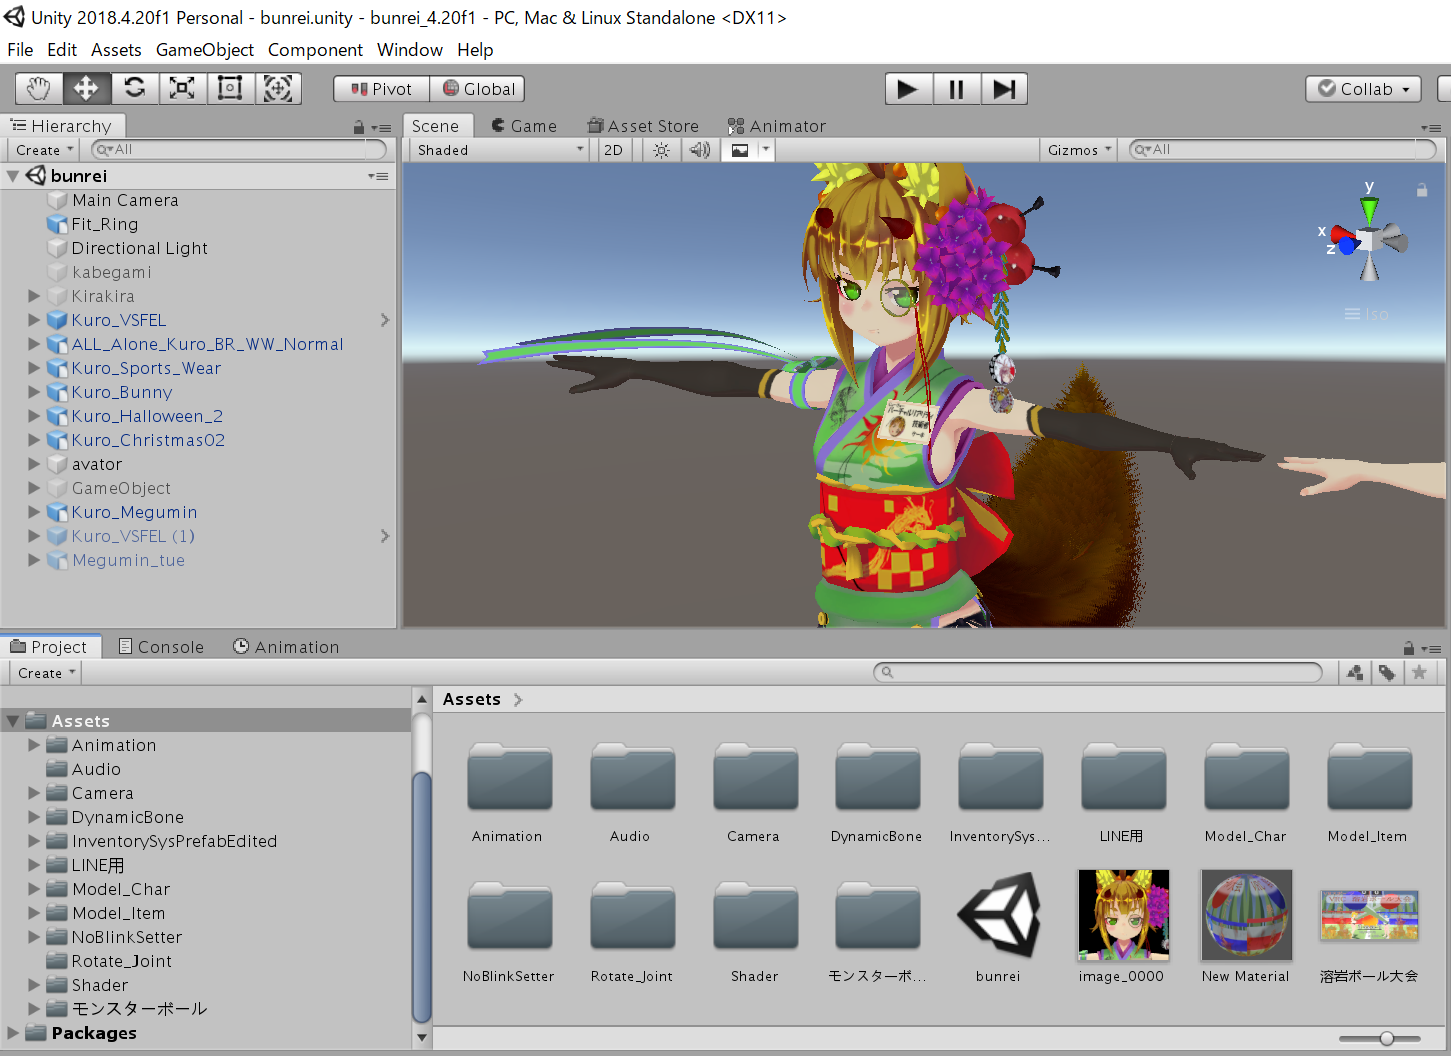Toggle scene audio speaker icon

pos(699,150)
